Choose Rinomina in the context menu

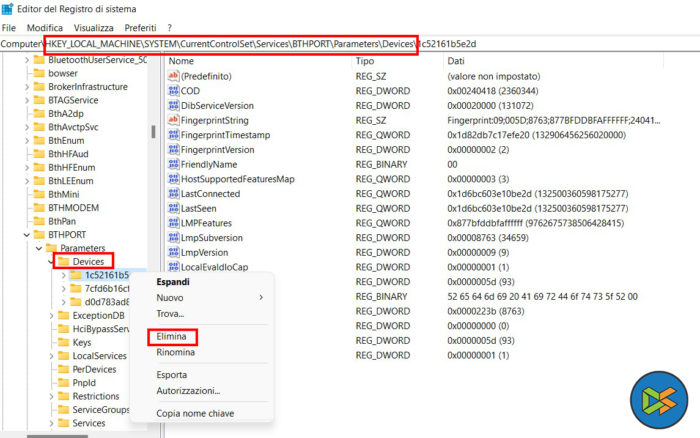pos(175,352)
